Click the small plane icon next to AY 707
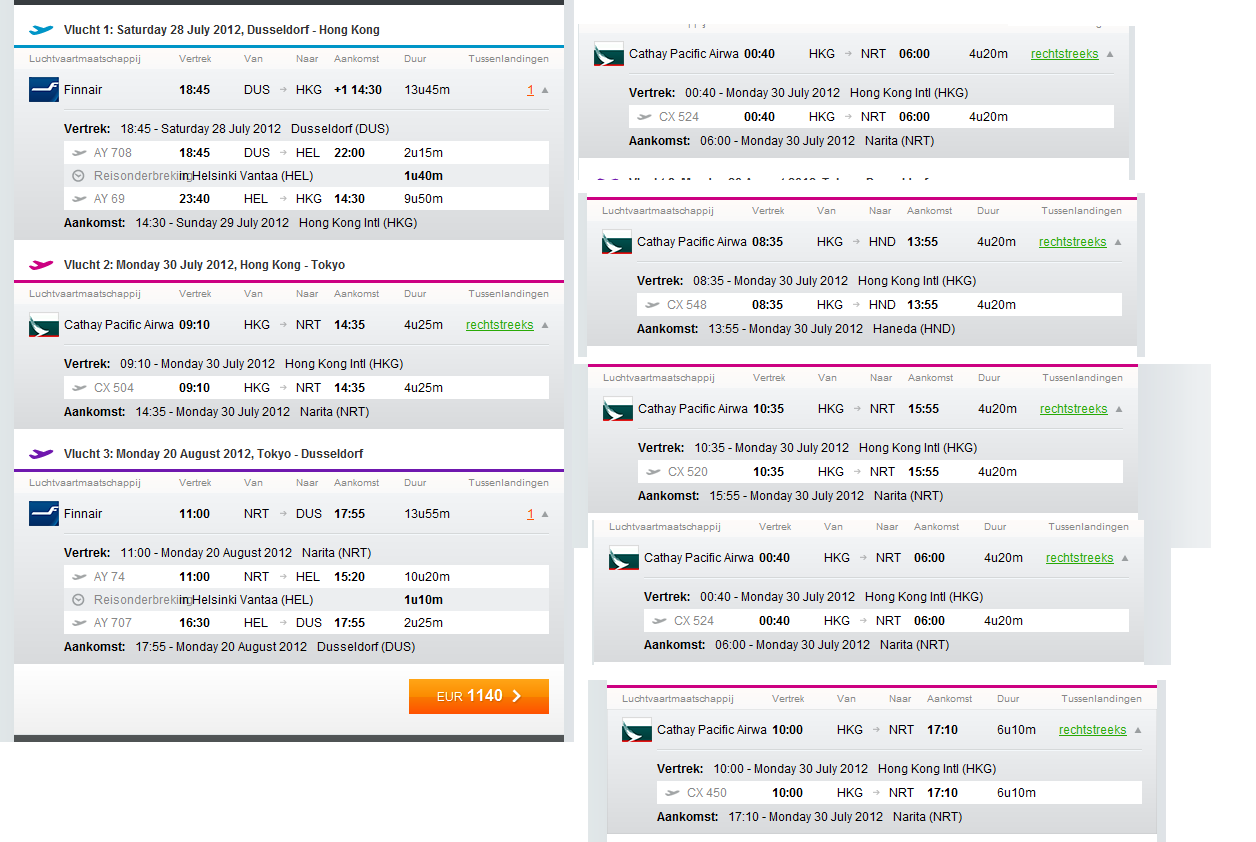The image size is (1256, 842). (x=79, y=623)
